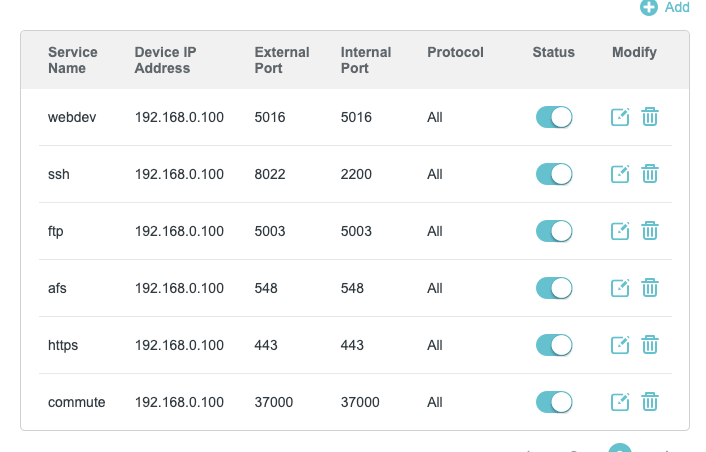This screenshot has width=706, height=452.
Task: Toggle the commute service status
Action: 554,402
